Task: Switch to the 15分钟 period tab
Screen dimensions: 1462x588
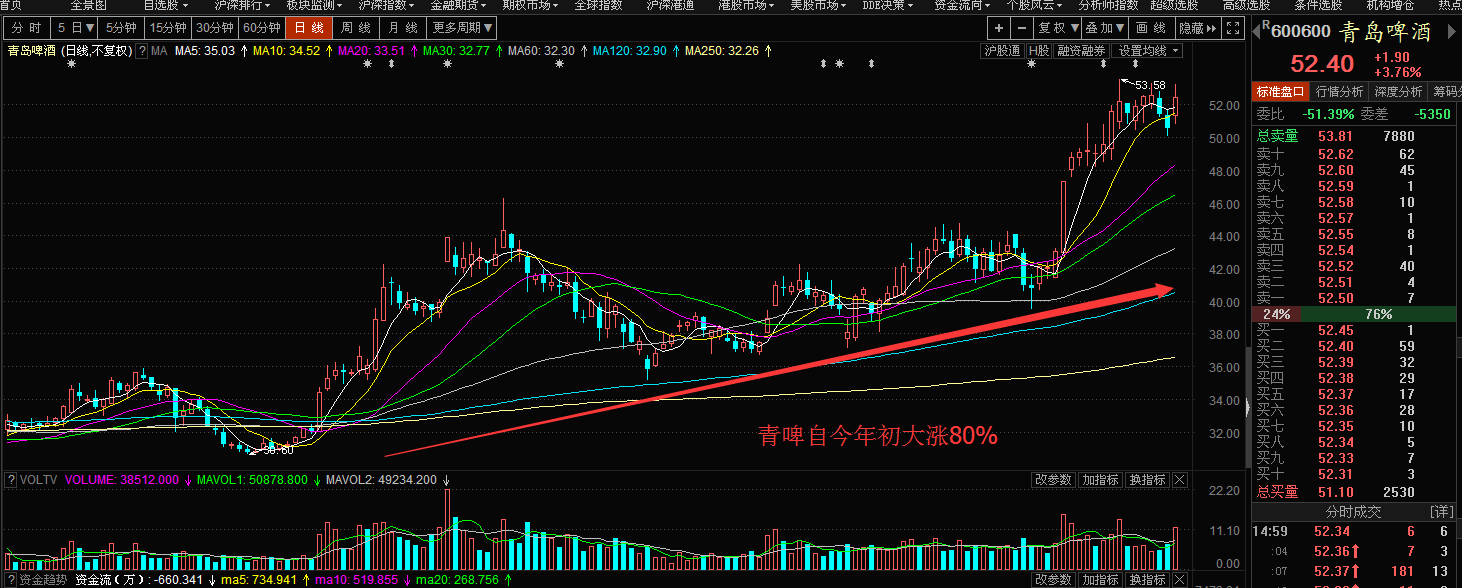Action: point(167,28)
